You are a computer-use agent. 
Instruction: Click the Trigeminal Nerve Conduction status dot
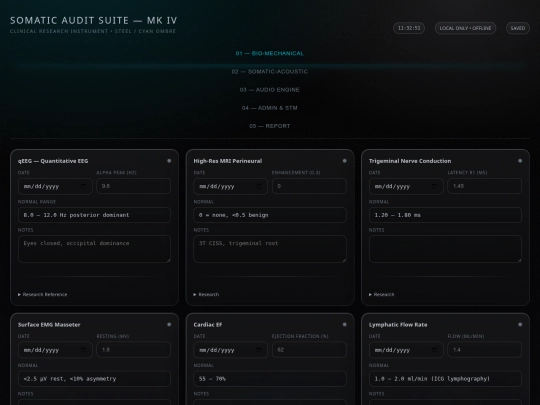[x=520, y=161]
